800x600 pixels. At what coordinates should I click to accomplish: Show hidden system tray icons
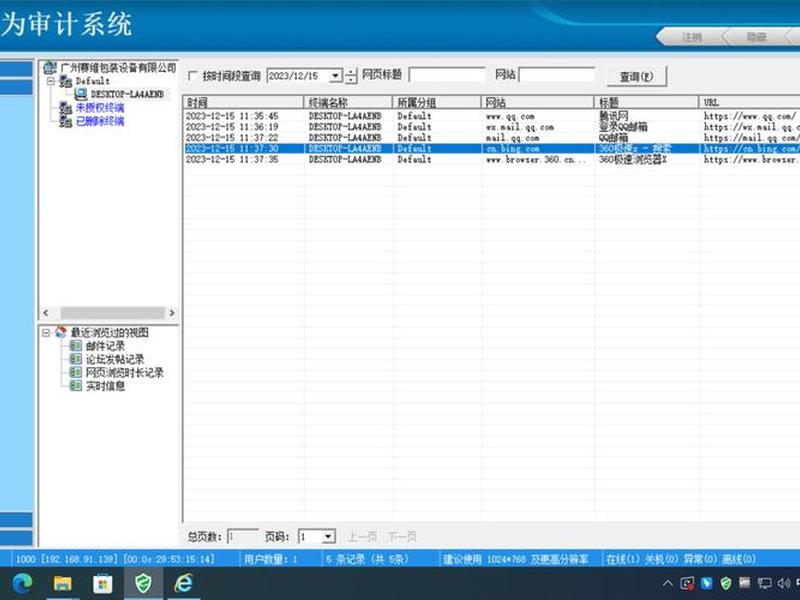tap(667, 583)
